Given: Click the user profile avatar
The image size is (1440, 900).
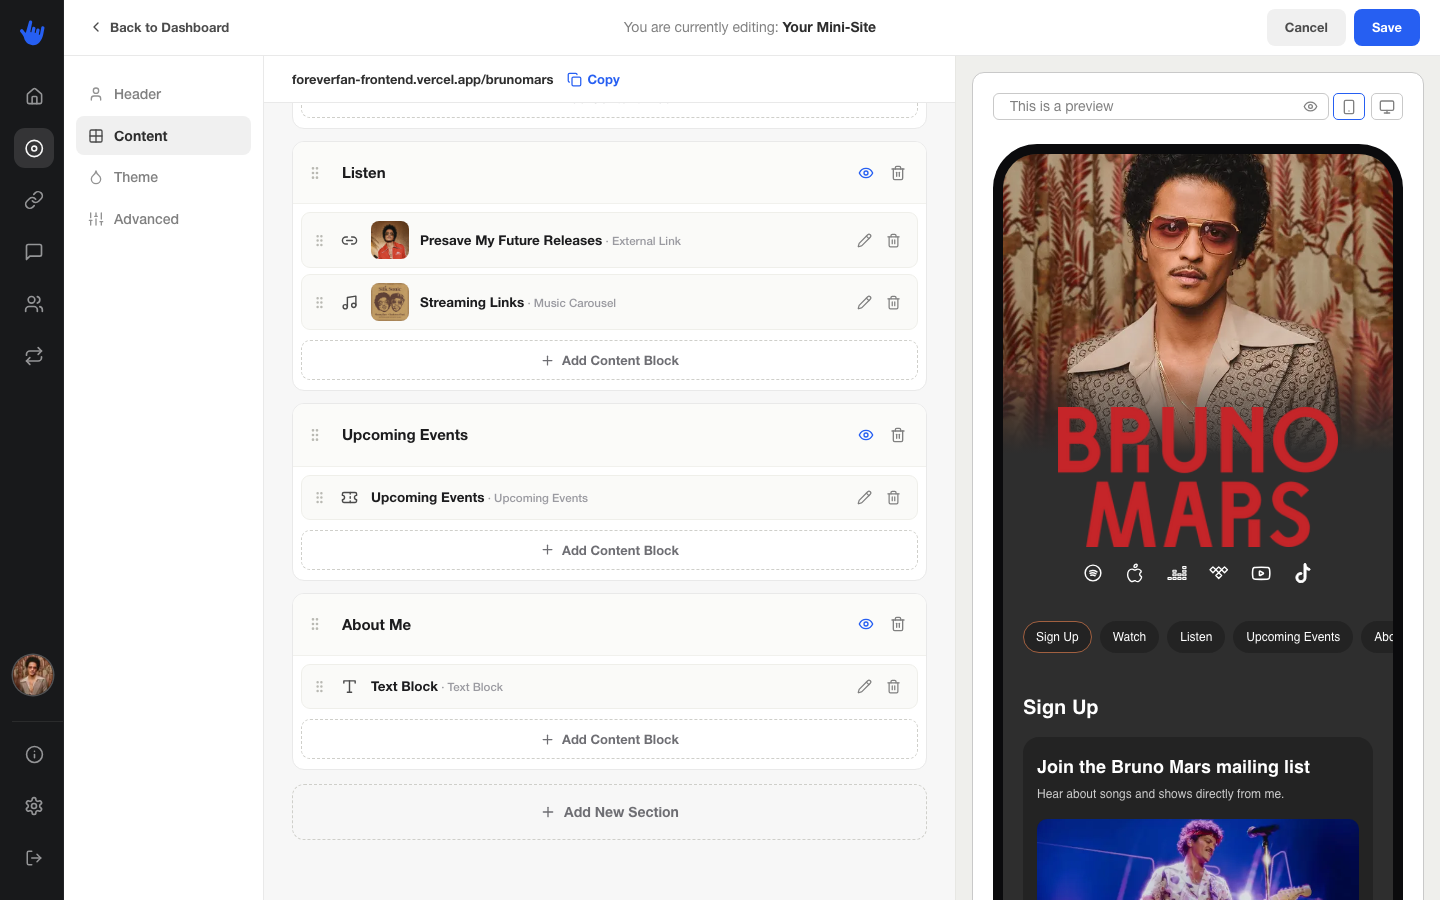Looking at the screenshot, I should point(33,675).
